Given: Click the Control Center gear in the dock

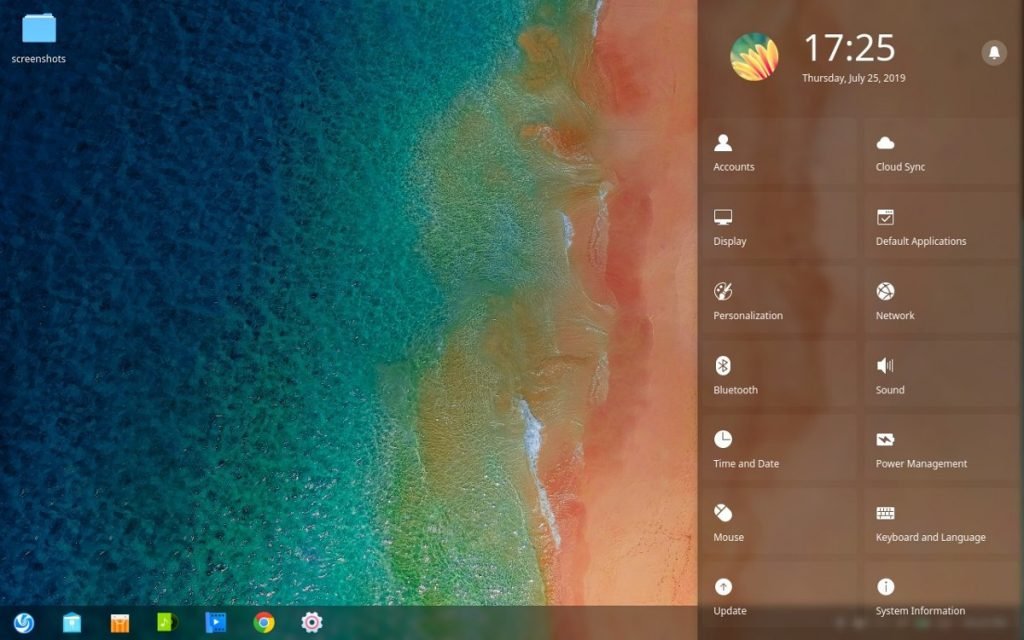Looking at the screenshot, I should (x=312, y=622).
